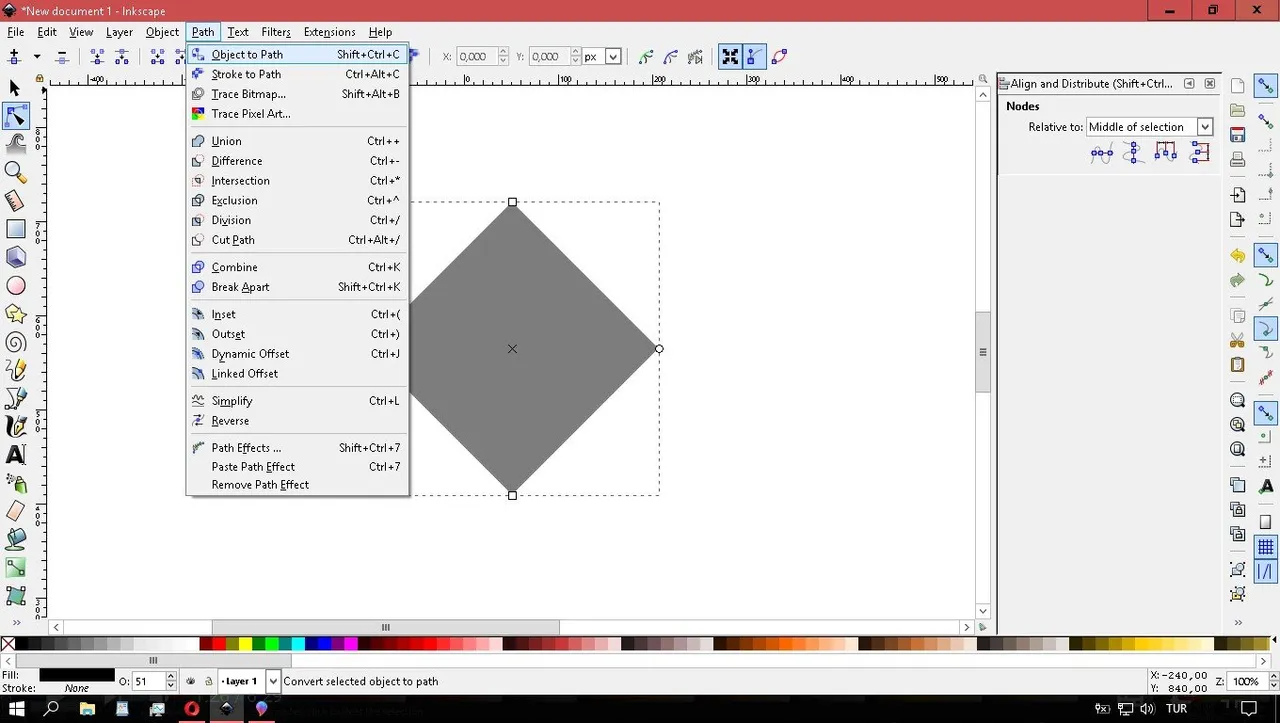Open the px units dropdown
Screen dimensions: 1280x723
[x=603, y=57]
